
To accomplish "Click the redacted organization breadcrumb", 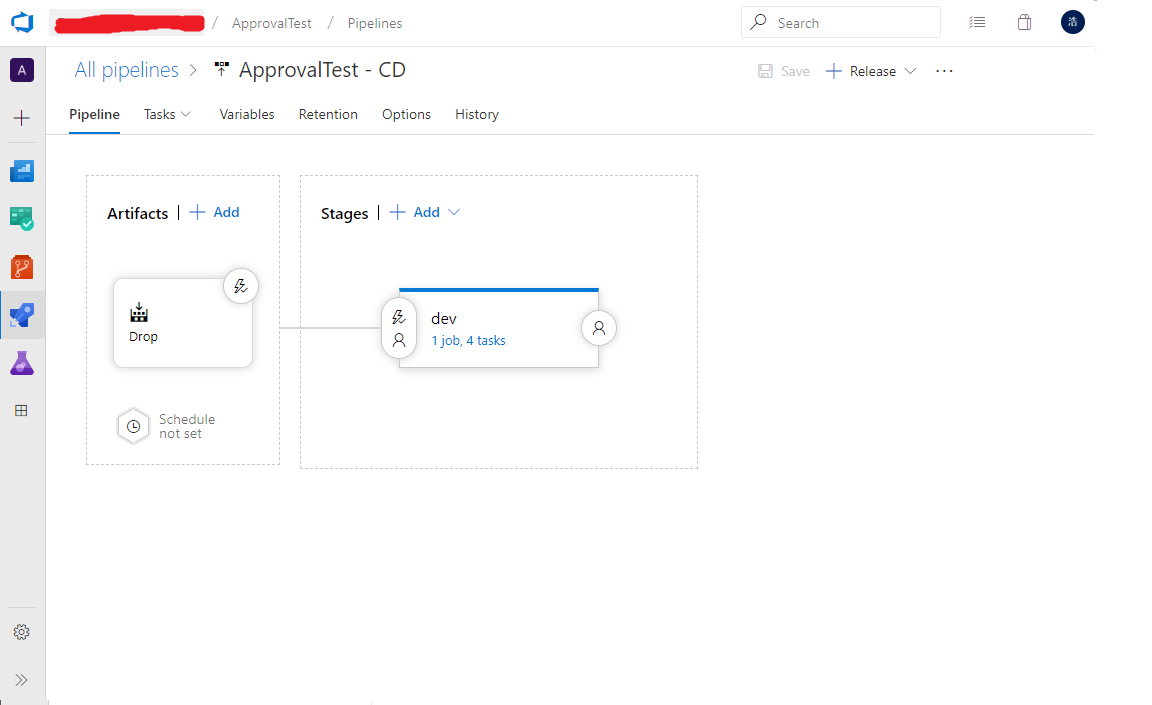I will coord(127,23).
